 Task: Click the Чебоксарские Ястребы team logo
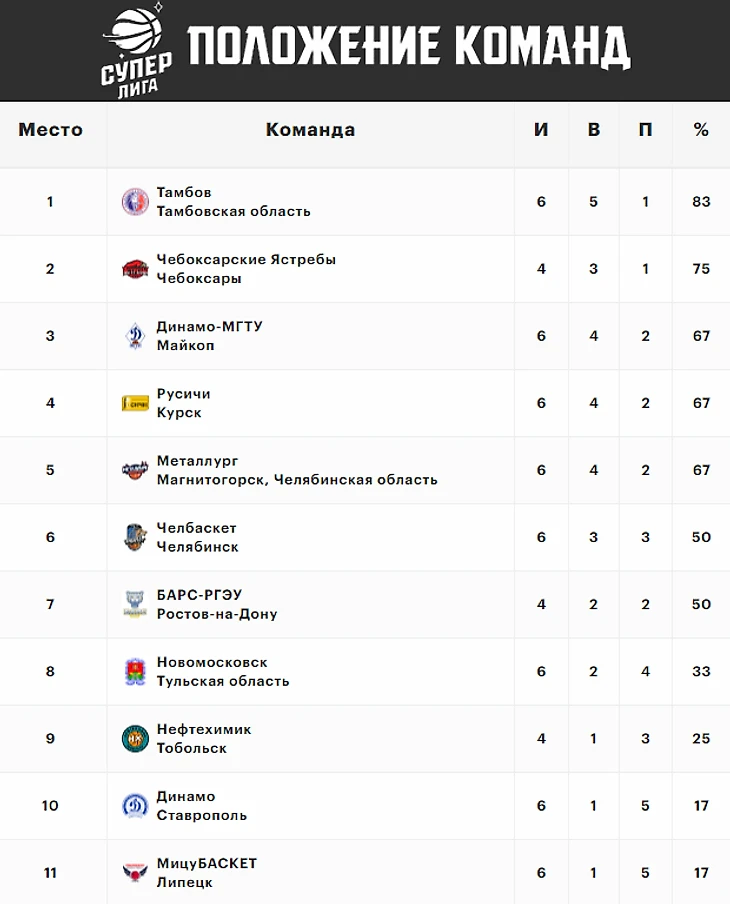[135, 269]
